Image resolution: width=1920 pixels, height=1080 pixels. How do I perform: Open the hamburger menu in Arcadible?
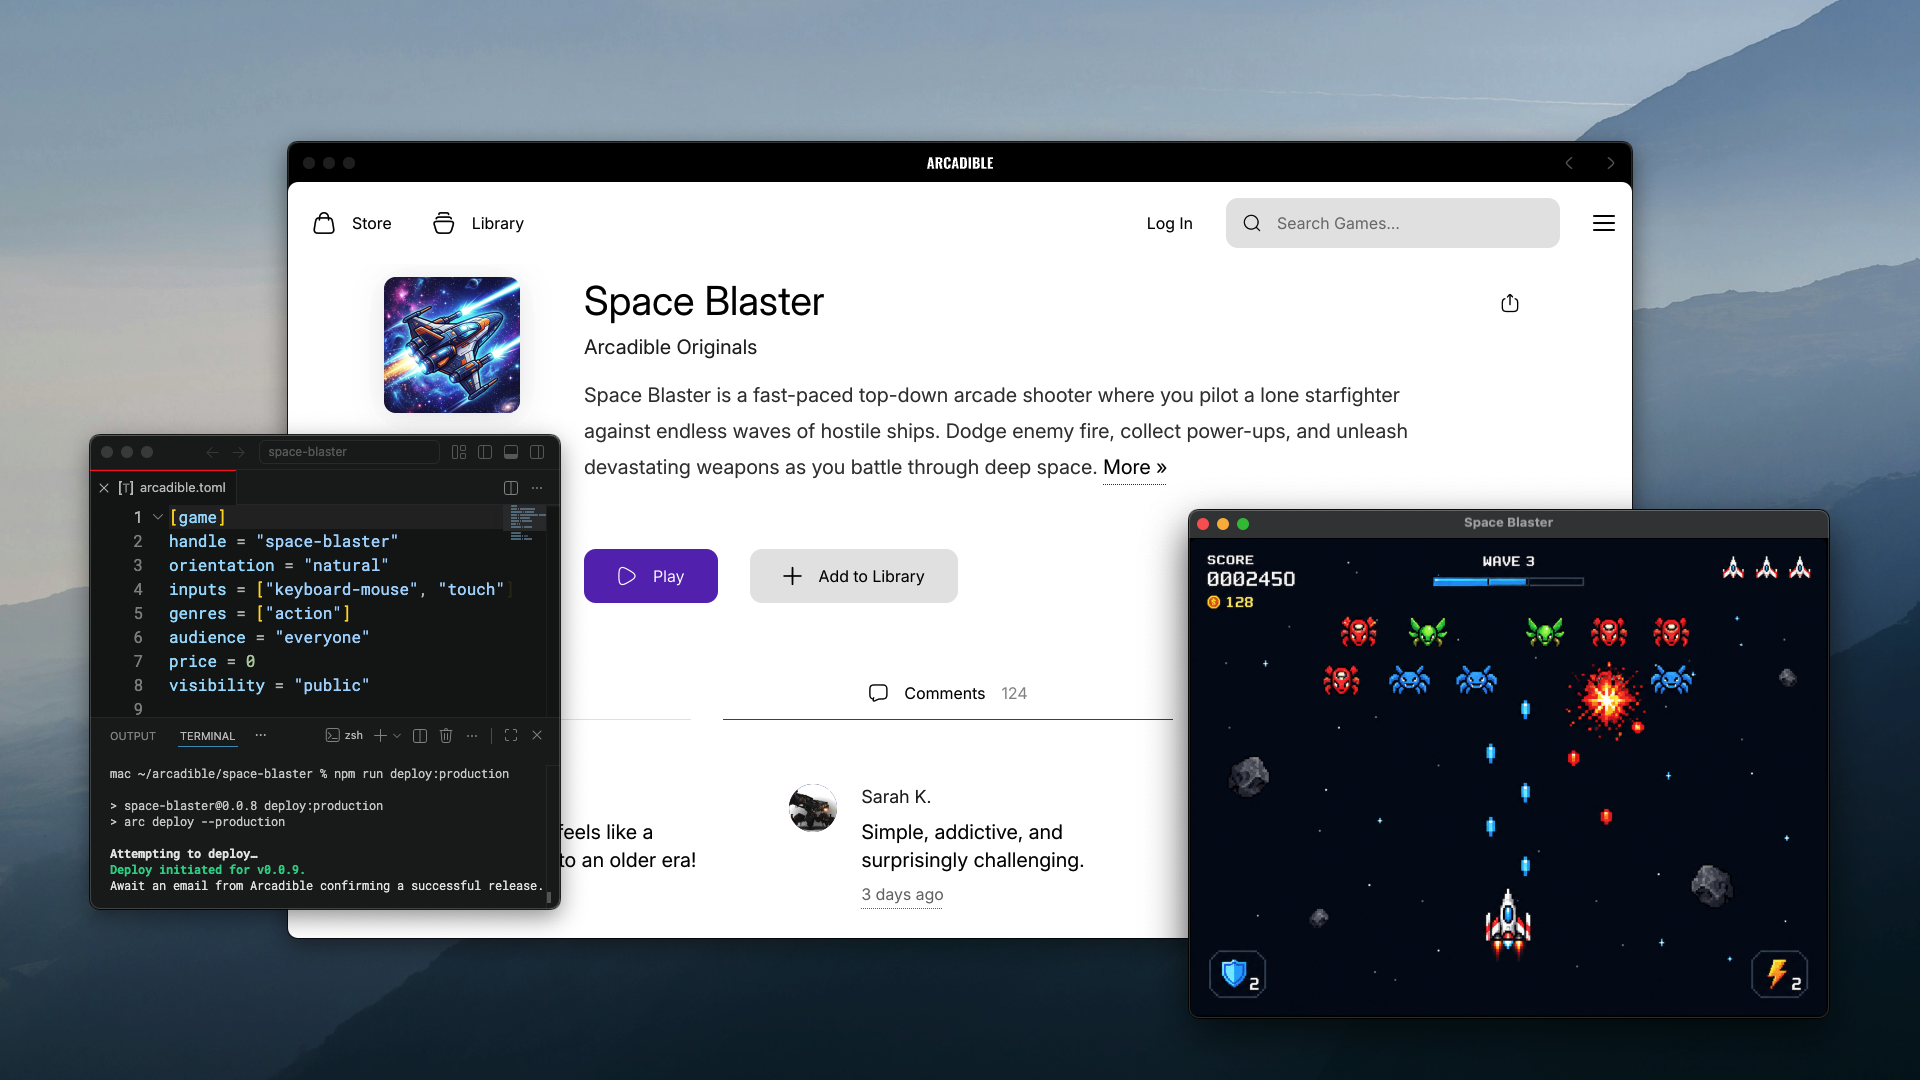click(x=1604, y=223)
